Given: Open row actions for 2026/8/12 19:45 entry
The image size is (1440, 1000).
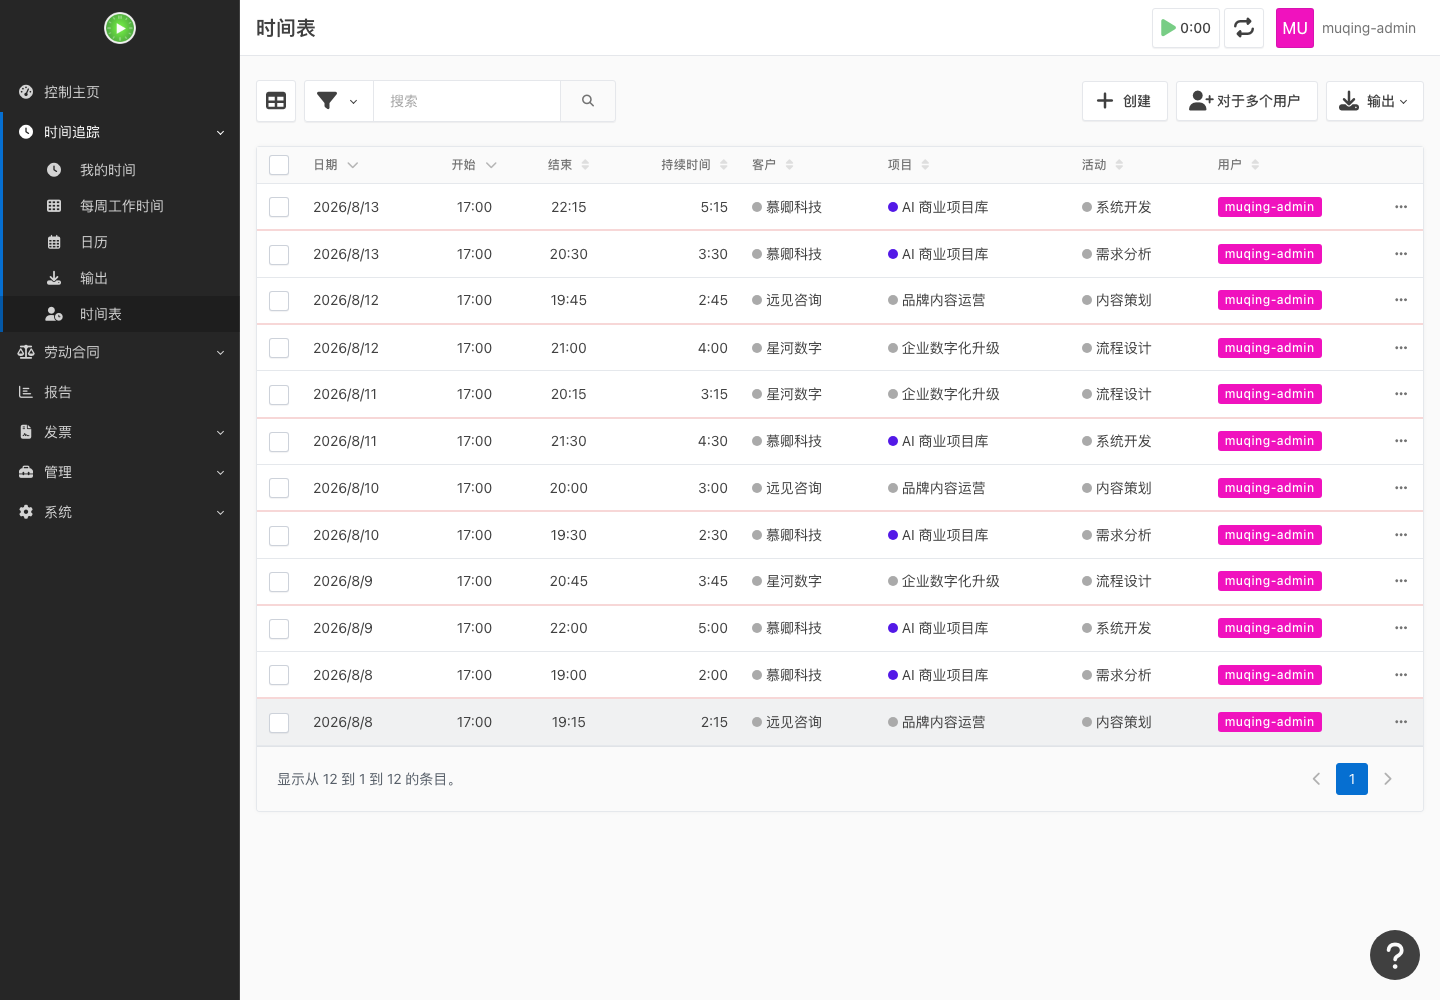Looking at the screenshot, I should [x=1401, y=300].
